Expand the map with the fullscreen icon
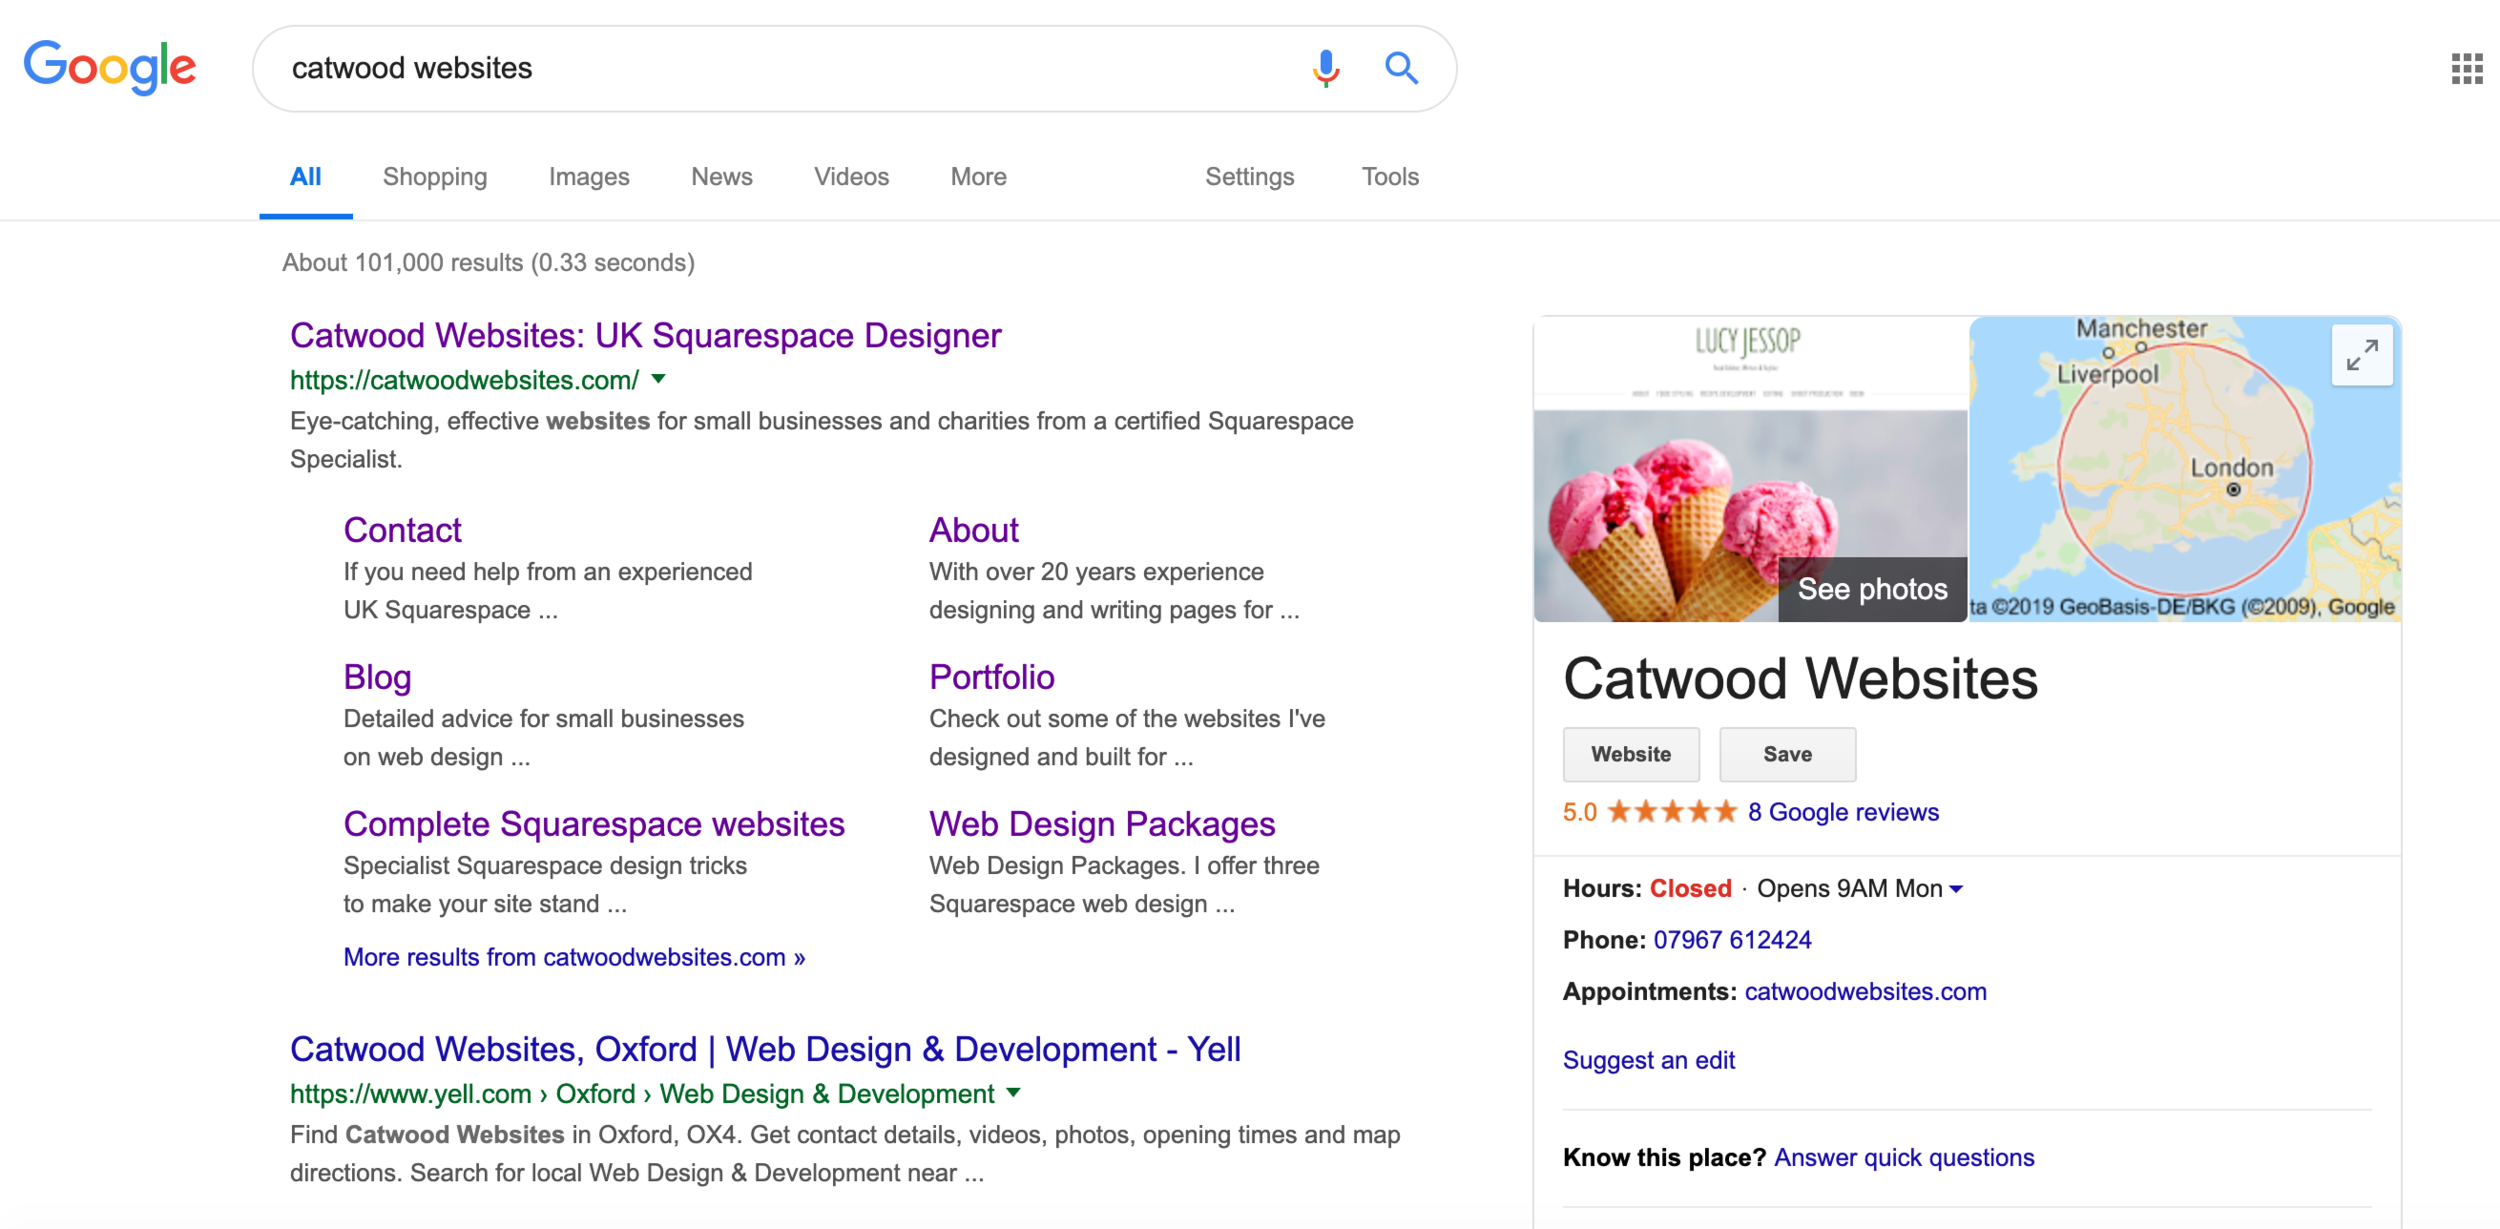This screenshot has width=2500, height=1229. 2362,355
